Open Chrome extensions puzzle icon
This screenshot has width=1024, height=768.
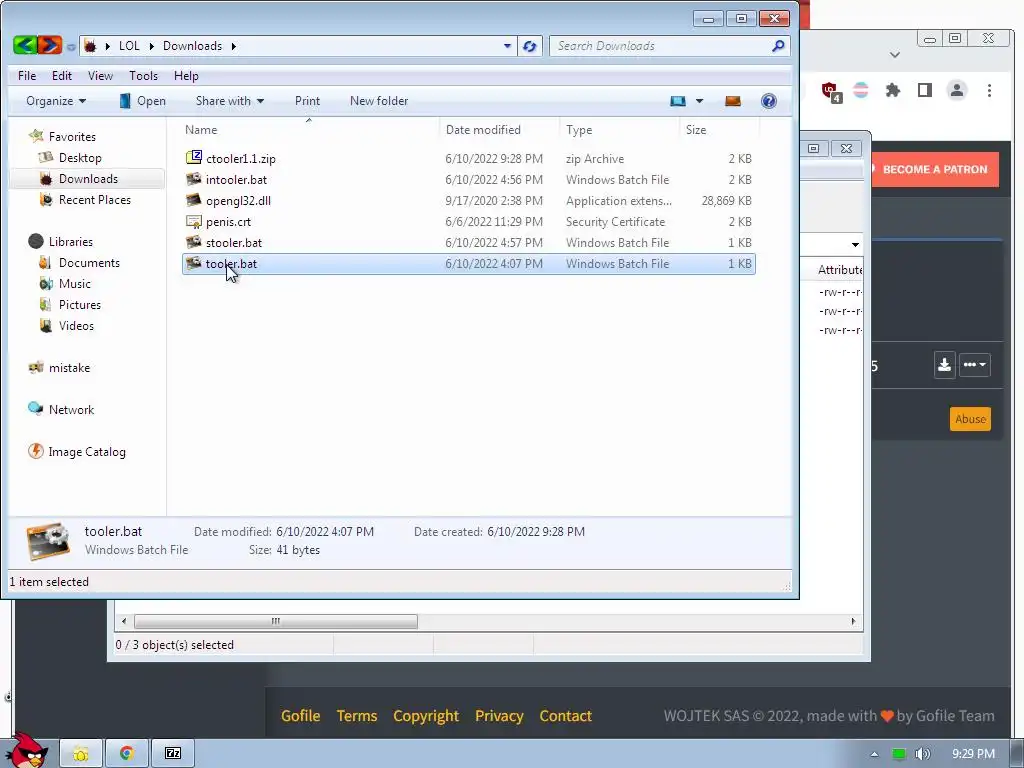click(x=893, y=90)
